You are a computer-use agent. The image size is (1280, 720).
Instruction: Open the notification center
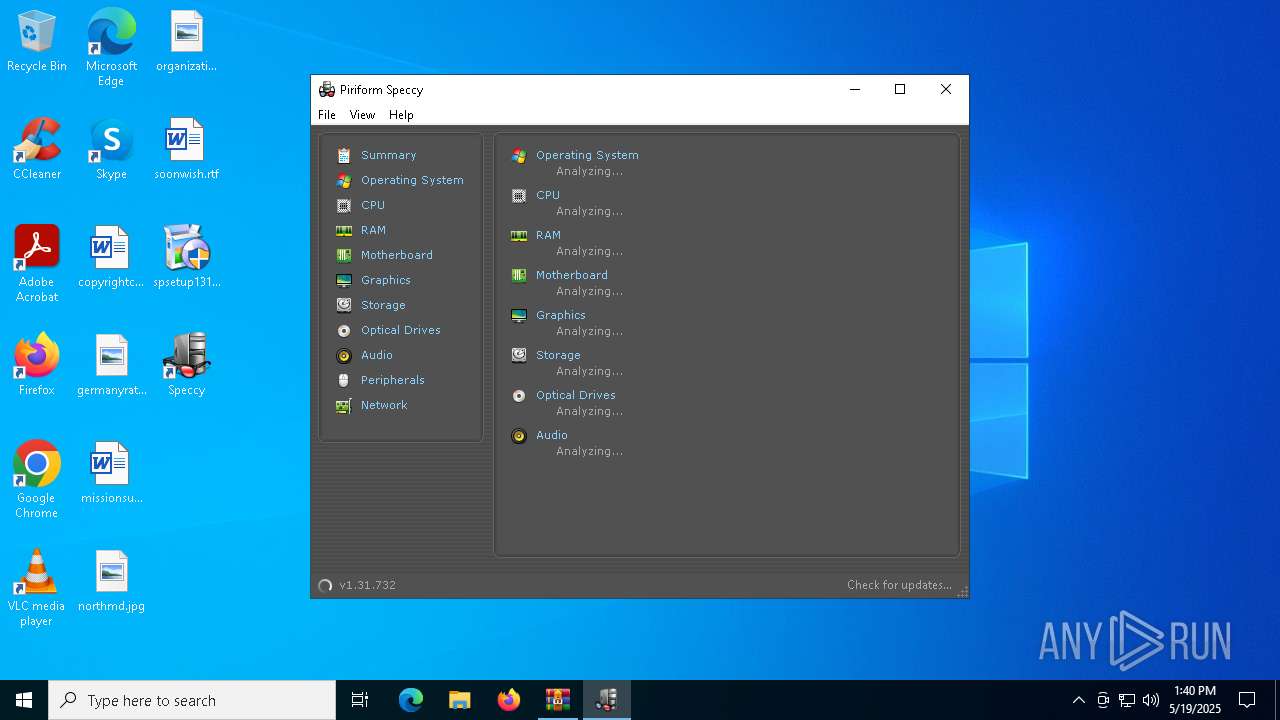coord(1247,700)
